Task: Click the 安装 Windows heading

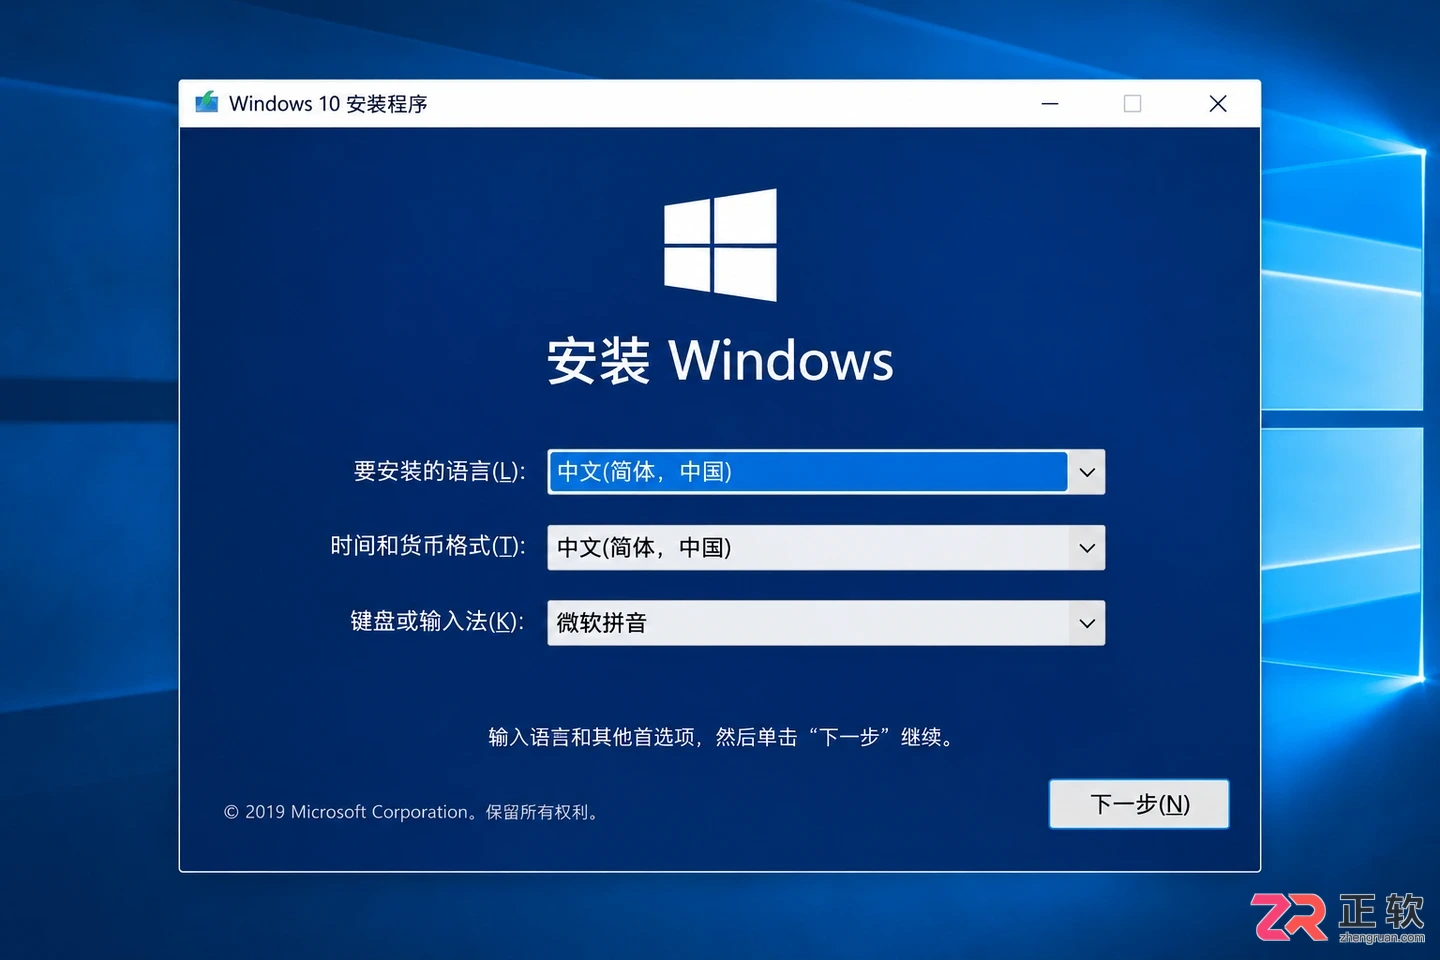Action: pyautogui.click(x=720, y=360)
